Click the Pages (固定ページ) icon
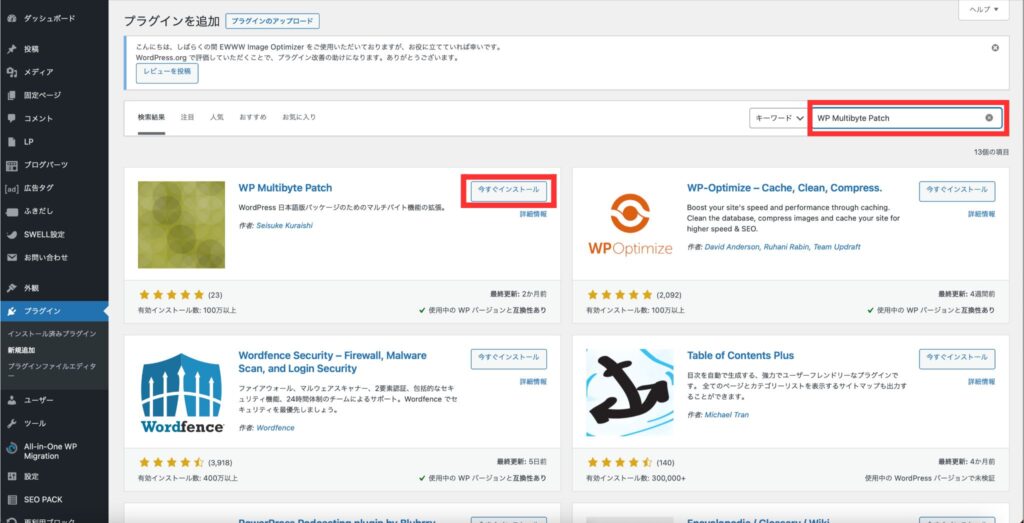 11,95
